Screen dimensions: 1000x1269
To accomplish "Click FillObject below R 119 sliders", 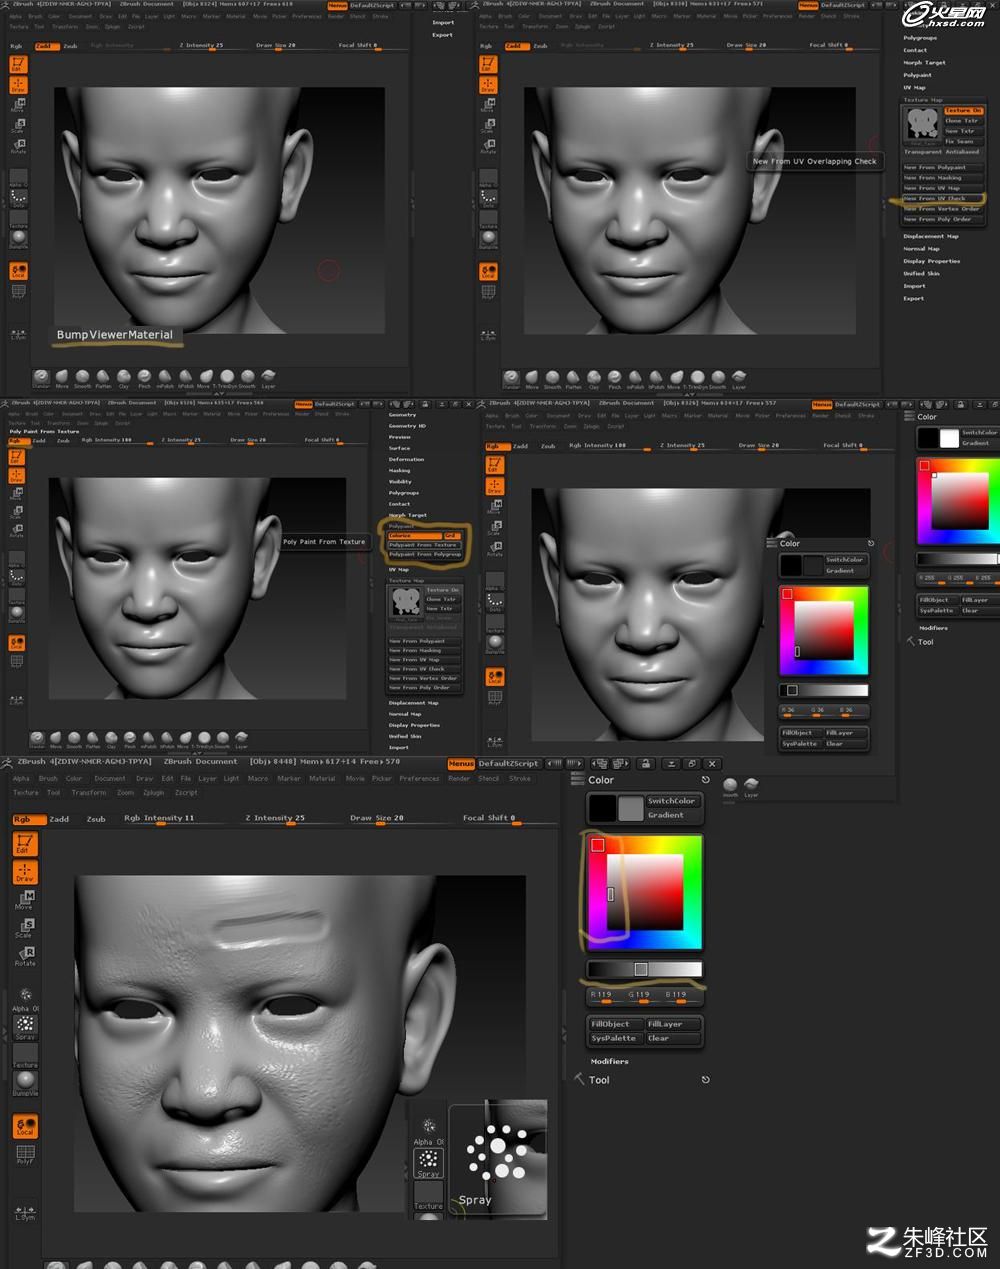I will [x=616, y=1024].
